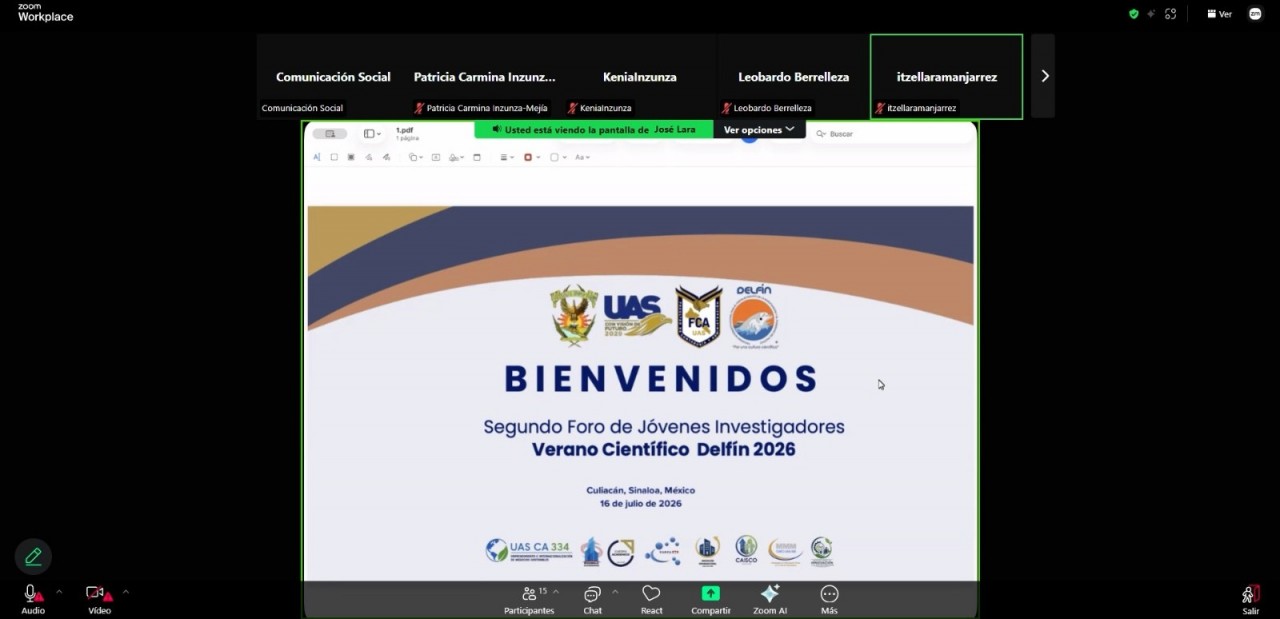Viewport: 1280px width, 619px height.
Task: Expand video options caret next to Vídeo
Action: pyautogui.click(x=126, y=592)
